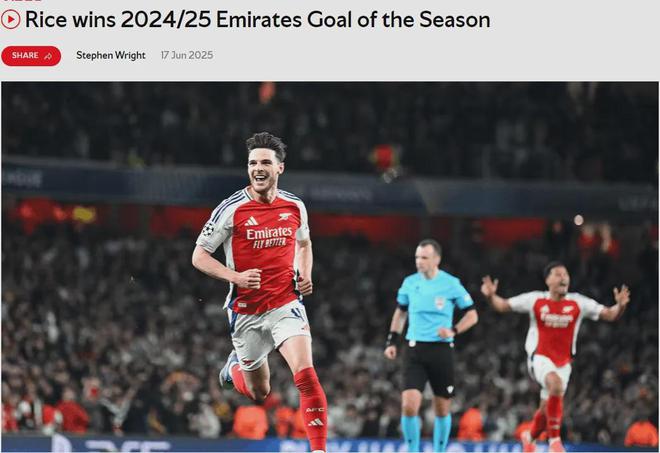The height and width of the screenshot is (453, 660).
Task: Click the blue pitchside advertising board
Action: (330, 445)
